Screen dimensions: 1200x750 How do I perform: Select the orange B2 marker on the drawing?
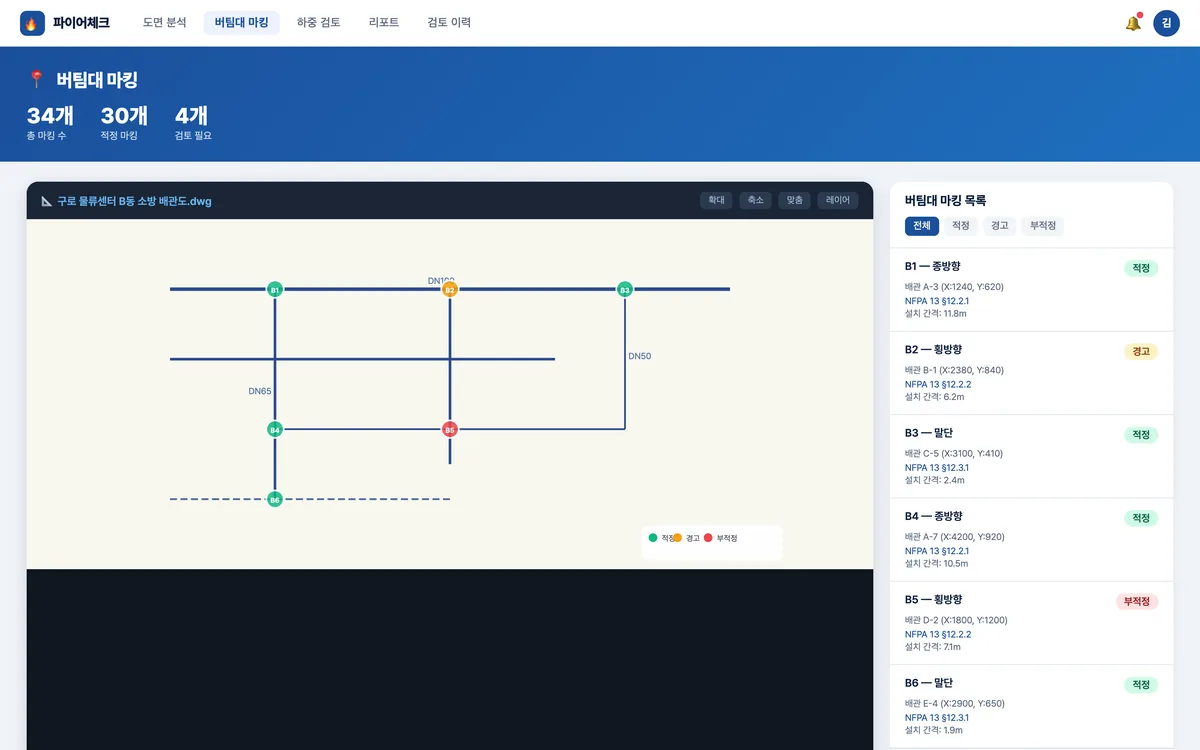point(450,289)
